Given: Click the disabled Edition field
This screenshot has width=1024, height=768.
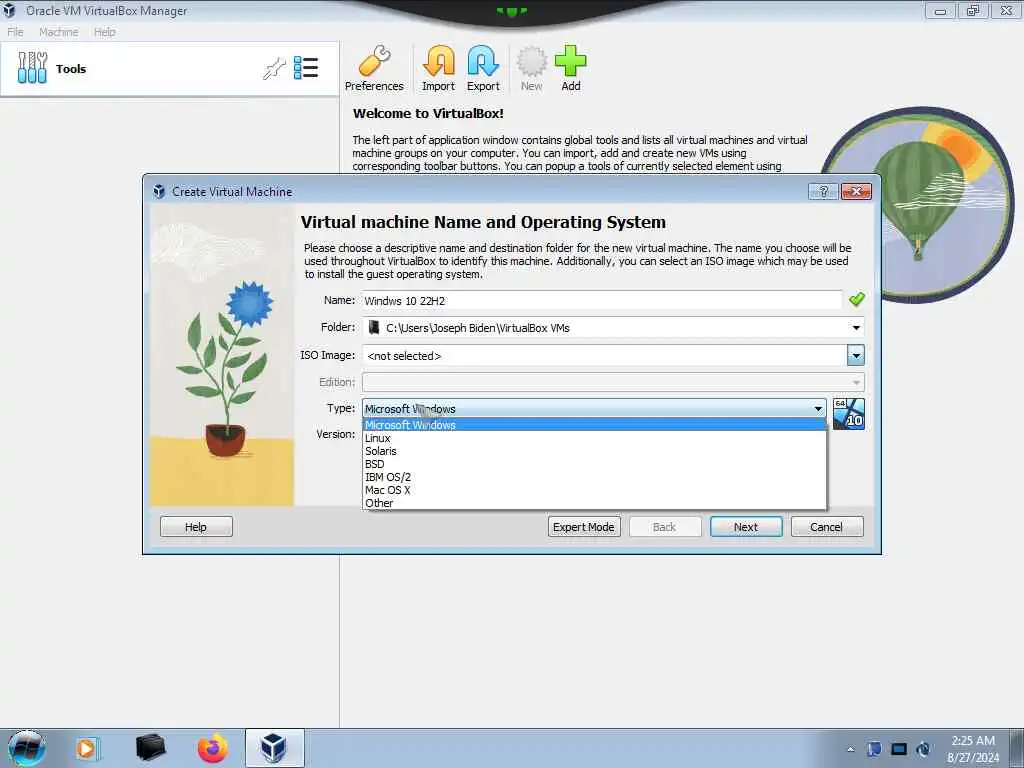Looking at the screenshot, I should (613, 382).
